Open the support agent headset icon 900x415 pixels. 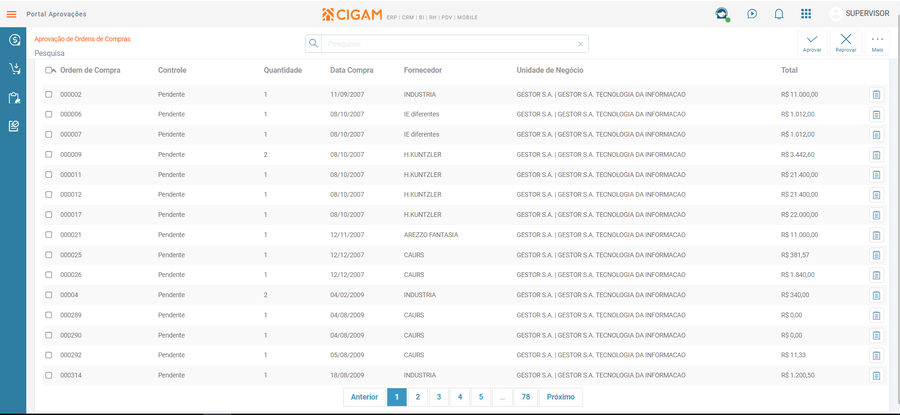(x=721, y=14)
